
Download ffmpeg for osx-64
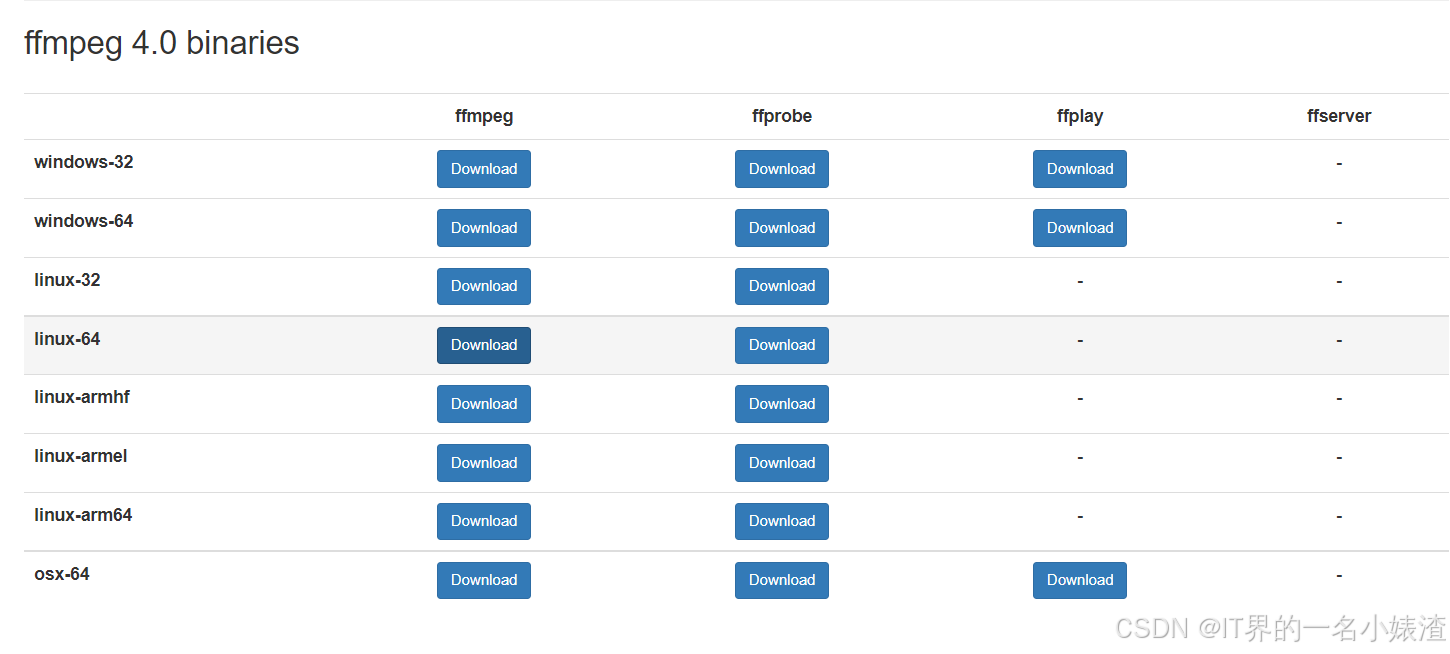(484, 580)
